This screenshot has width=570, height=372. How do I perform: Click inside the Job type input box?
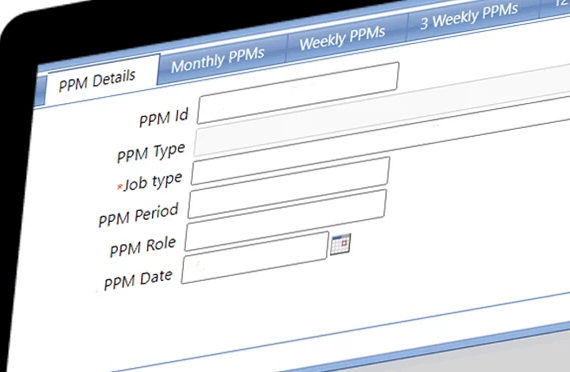click(x=290, y=171)
